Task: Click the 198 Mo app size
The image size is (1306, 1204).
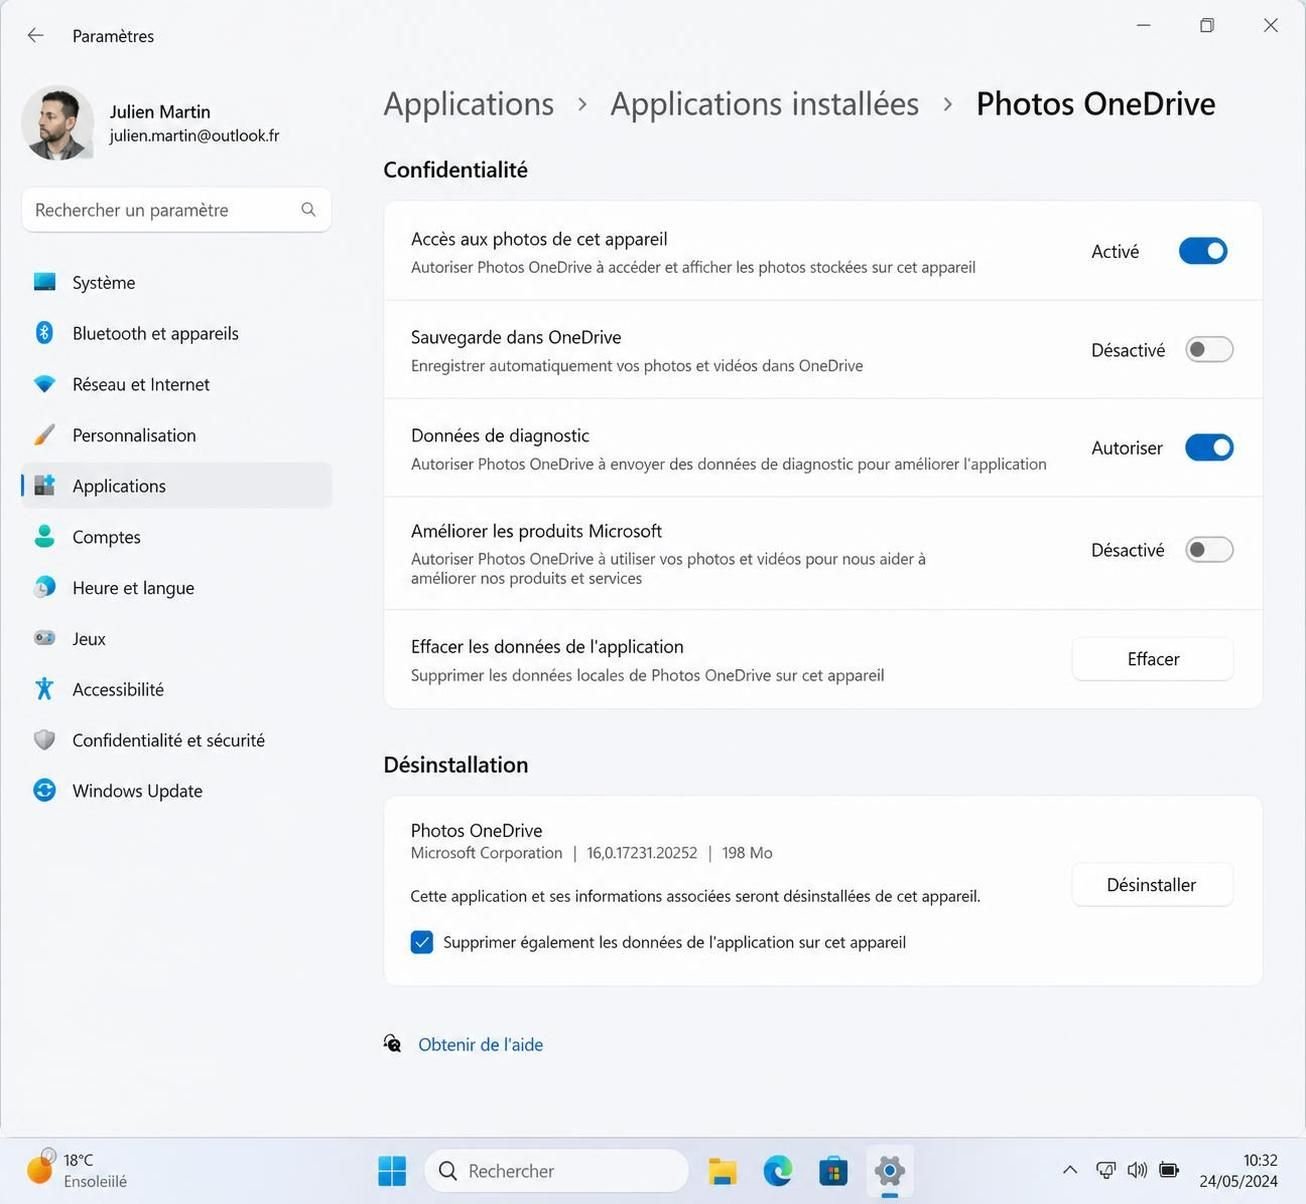Action: click(x=747, y=853)
